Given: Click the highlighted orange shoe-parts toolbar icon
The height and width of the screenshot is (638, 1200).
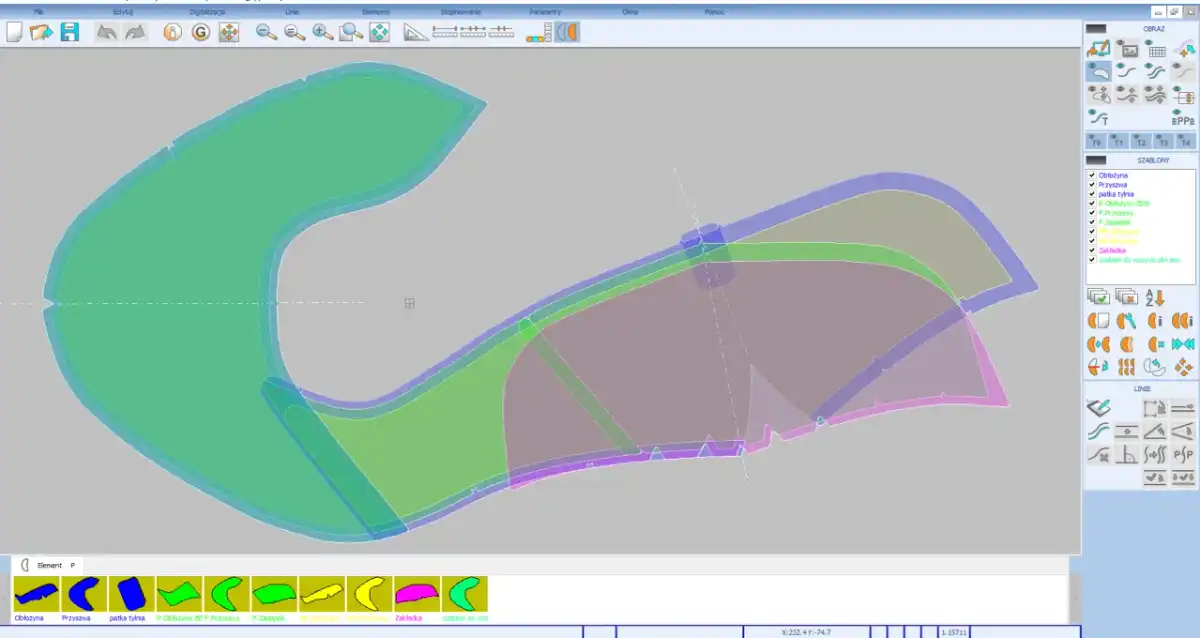Looking at the screenshot, I should [567, 32].
